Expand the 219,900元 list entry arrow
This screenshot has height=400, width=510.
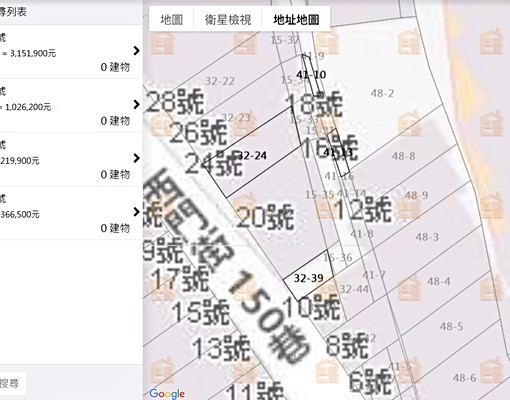point(136,158)
